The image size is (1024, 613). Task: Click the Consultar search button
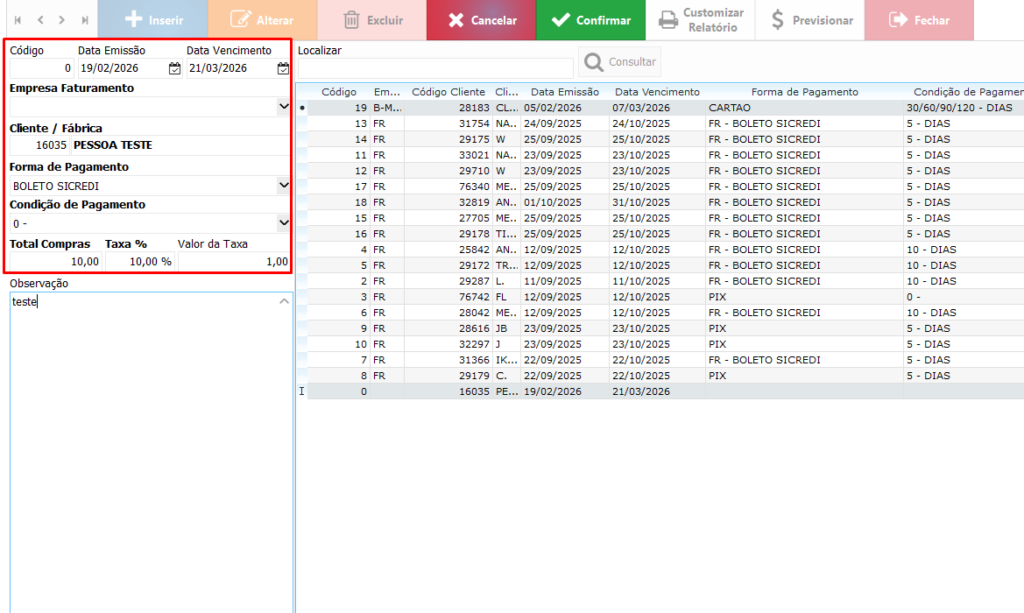click(620, 63)
